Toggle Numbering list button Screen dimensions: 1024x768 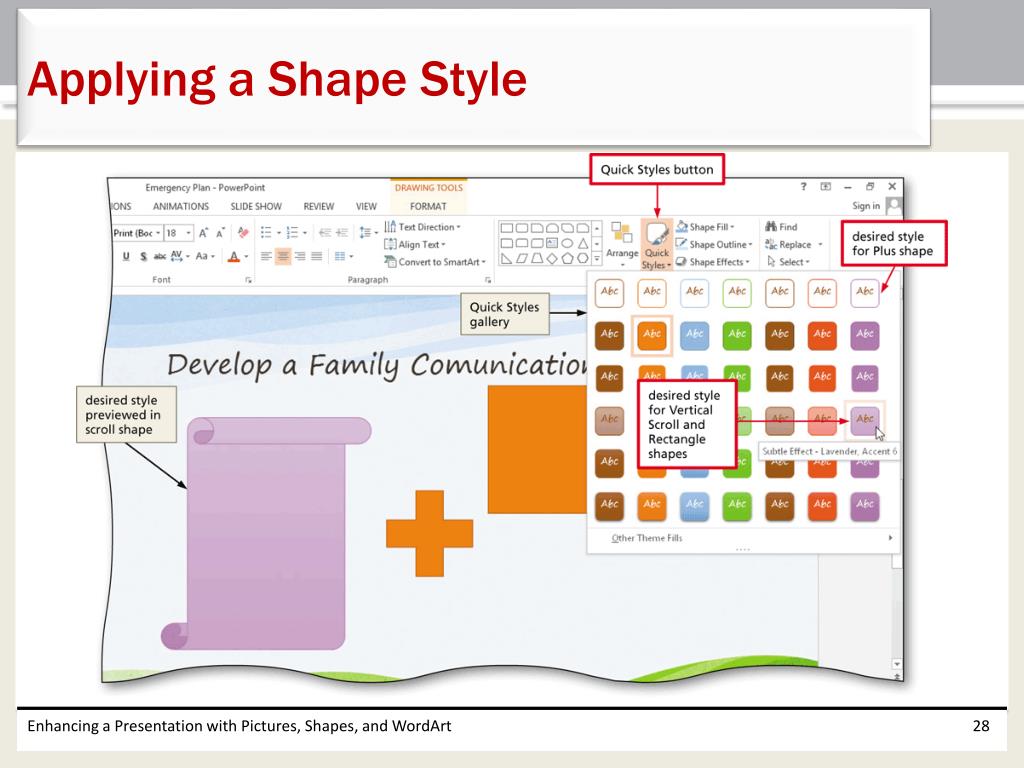tap(292, 232)
